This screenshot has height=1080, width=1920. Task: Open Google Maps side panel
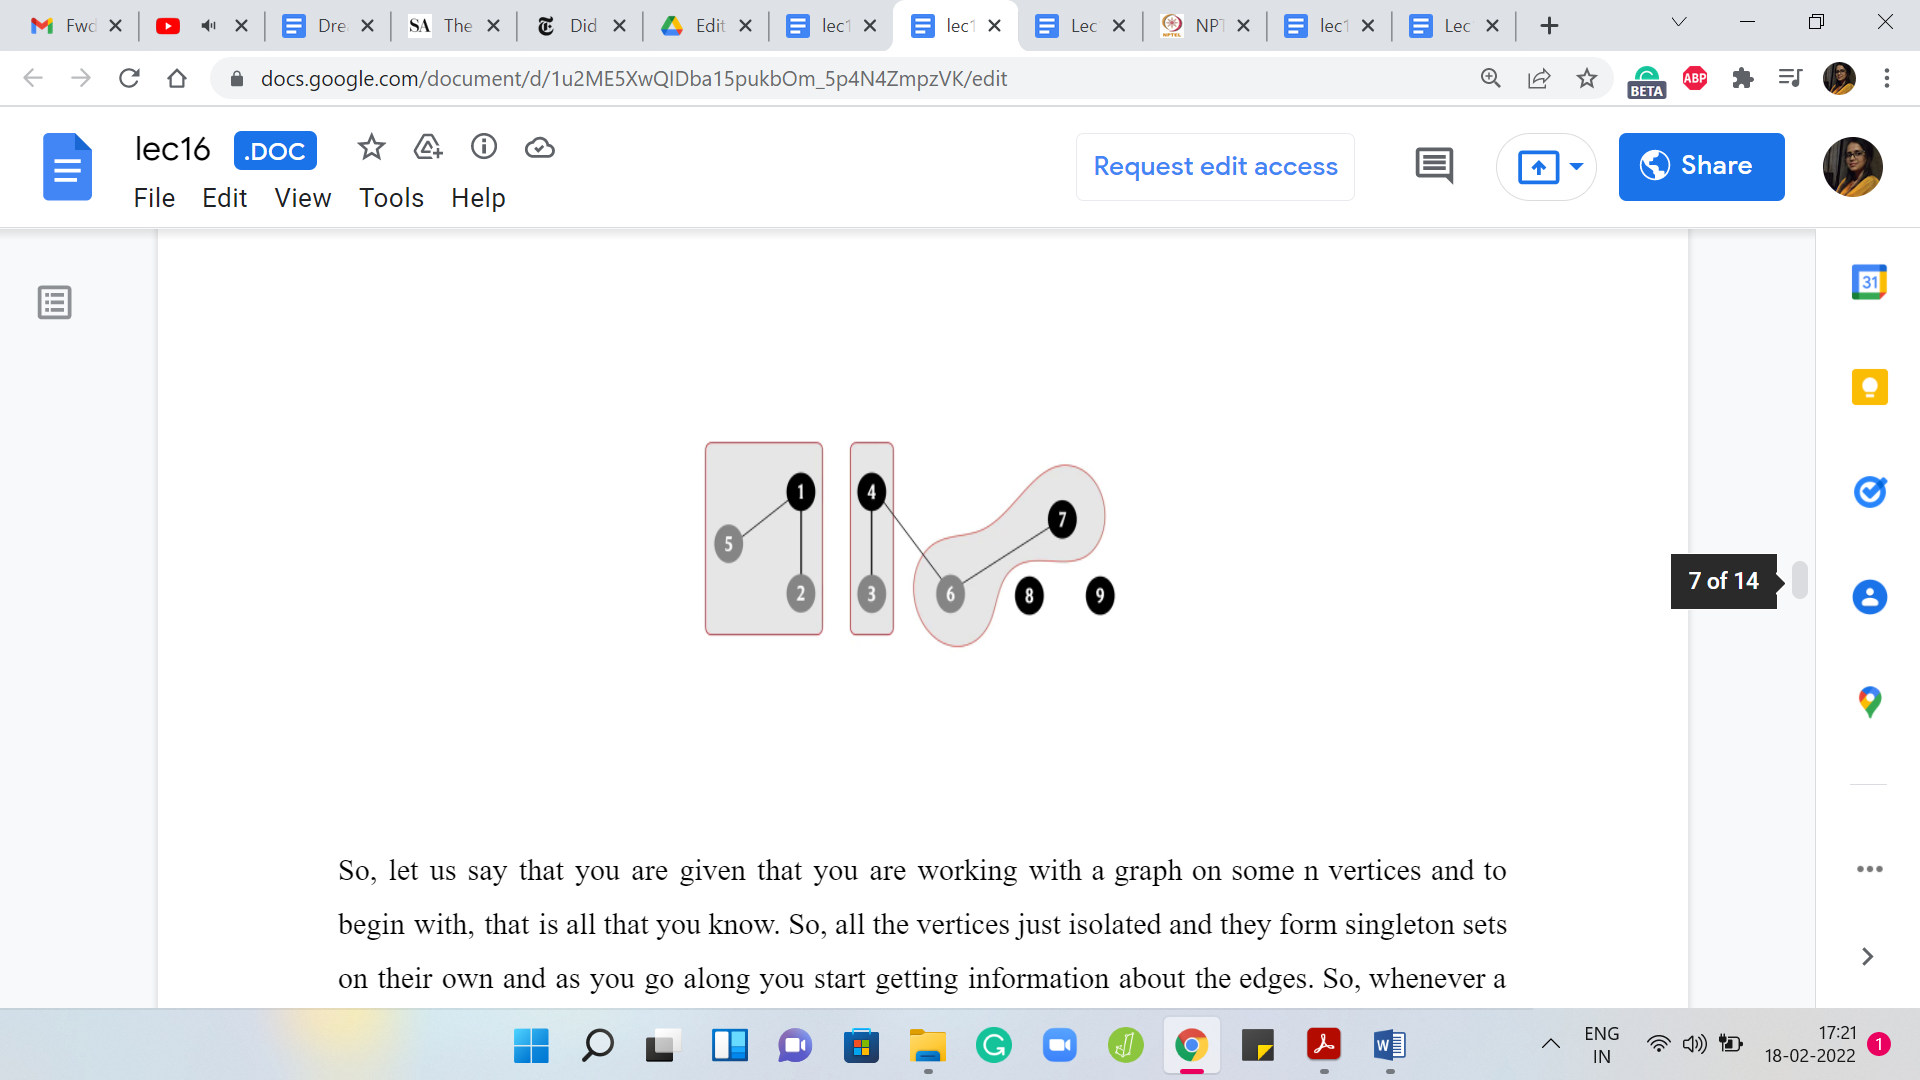(x=1869, y=701)
